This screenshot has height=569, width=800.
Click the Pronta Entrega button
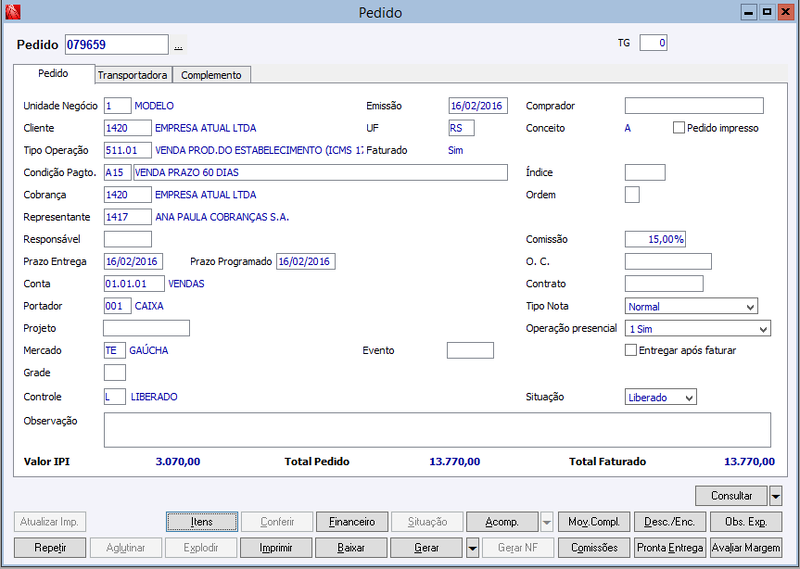pos(670,548)
